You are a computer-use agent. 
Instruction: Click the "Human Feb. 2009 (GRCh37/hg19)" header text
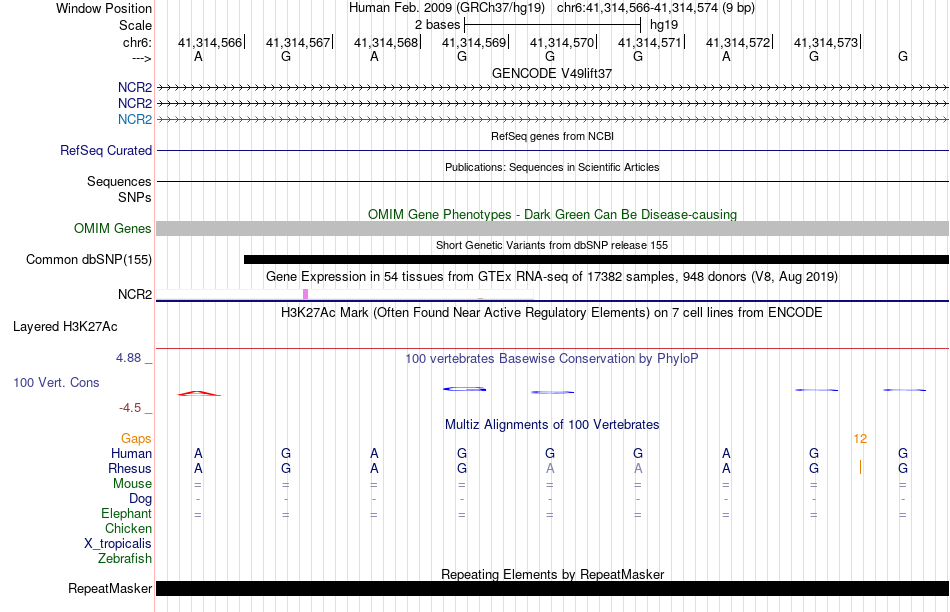447,8
